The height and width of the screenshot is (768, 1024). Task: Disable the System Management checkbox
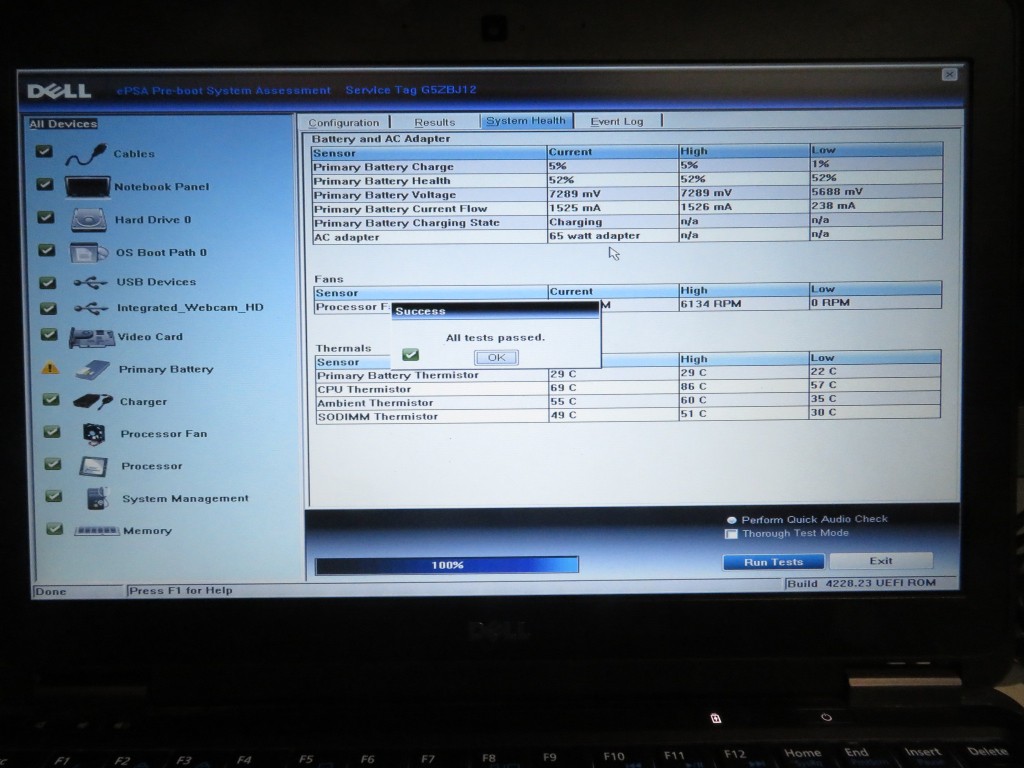pos(54,496)
